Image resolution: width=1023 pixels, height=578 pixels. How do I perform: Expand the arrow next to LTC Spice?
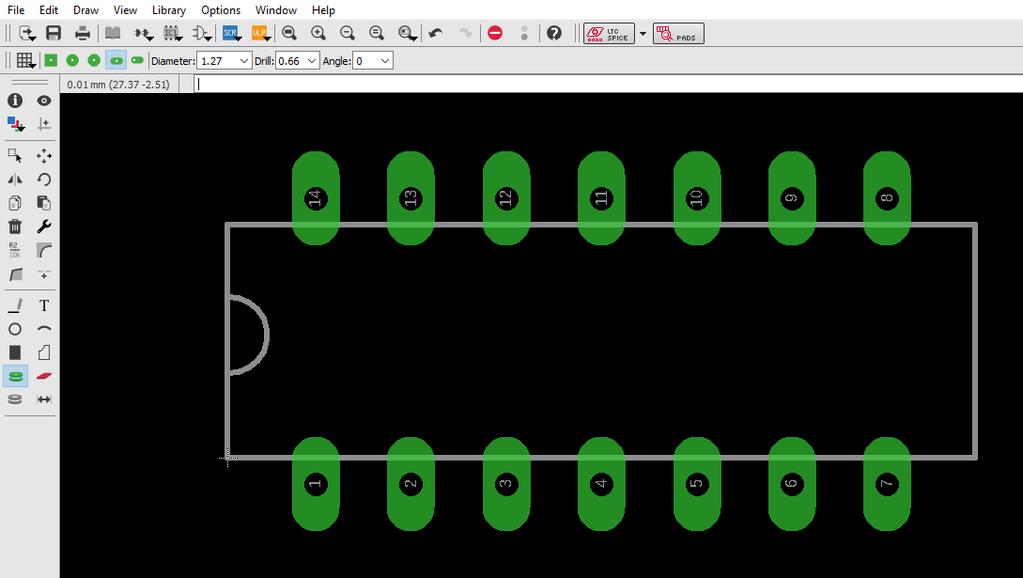pos(643,33)
